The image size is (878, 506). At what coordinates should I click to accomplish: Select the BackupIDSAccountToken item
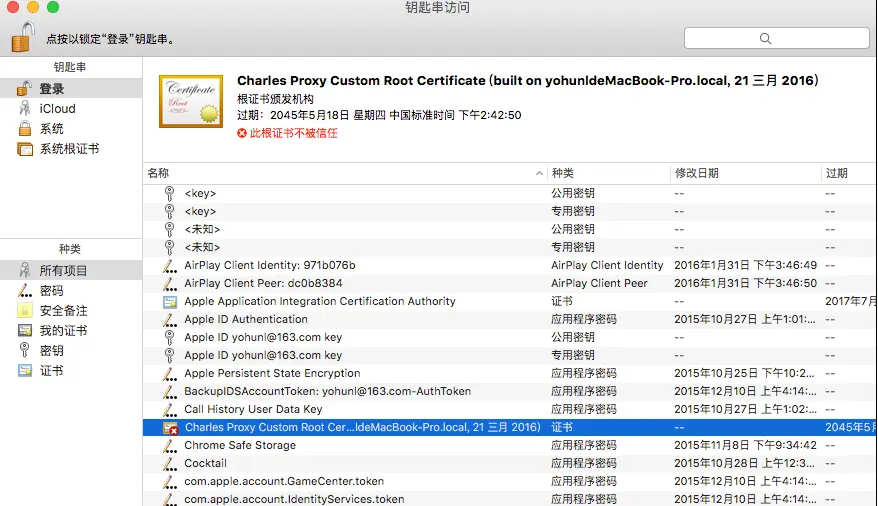510,391
